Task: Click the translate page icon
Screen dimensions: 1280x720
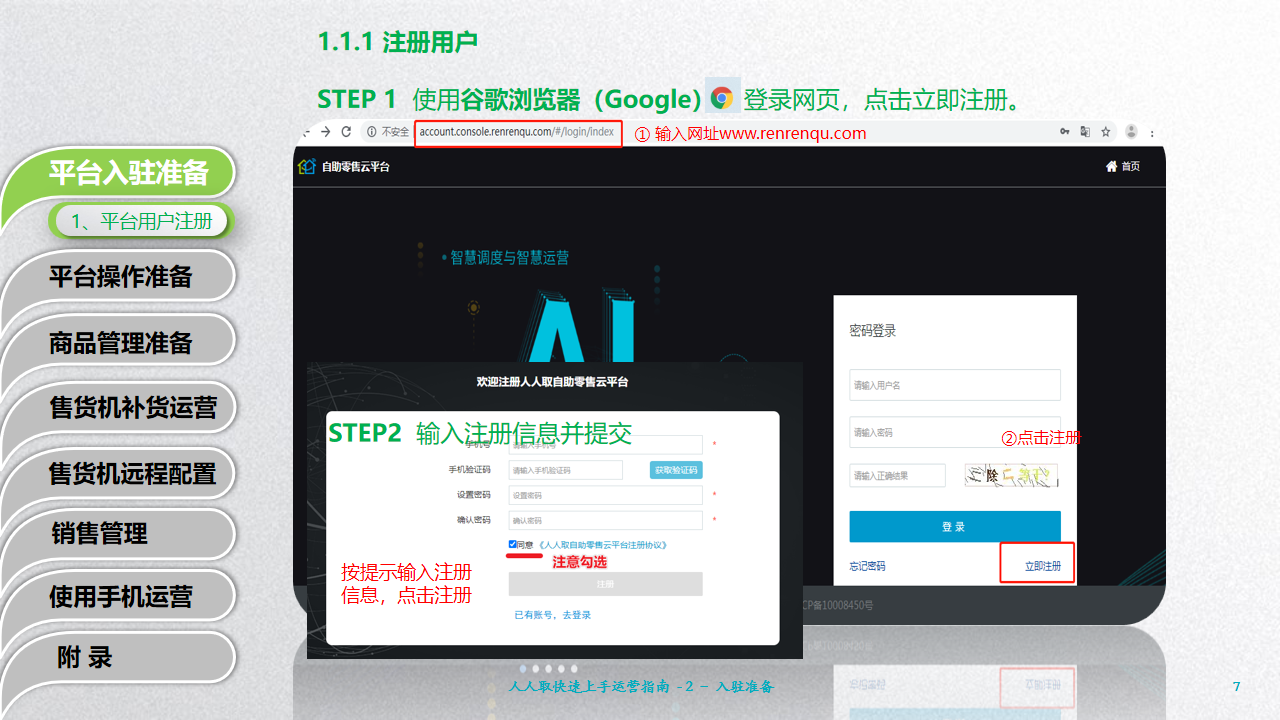Action: coord(1085,132)
